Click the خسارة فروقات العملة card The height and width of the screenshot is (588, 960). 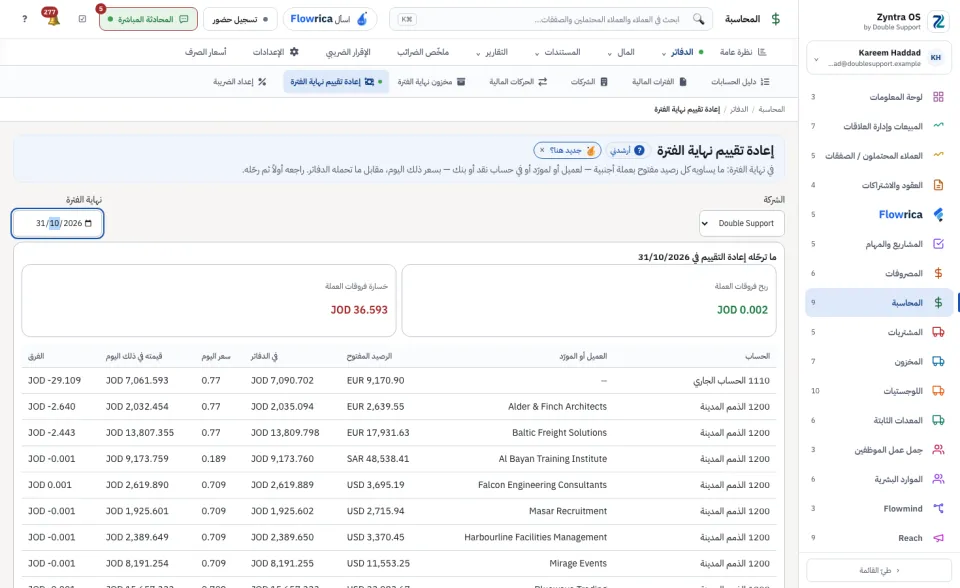point(209,300)
